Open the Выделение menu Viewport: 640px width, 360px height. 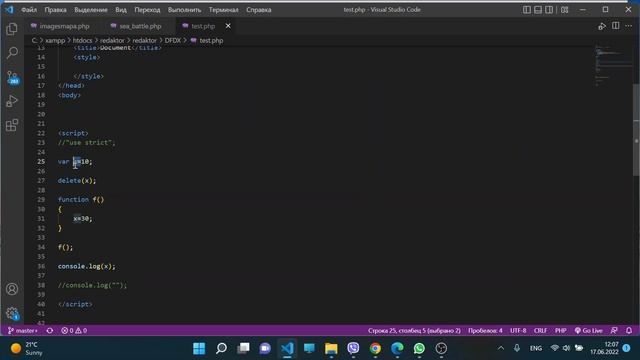pos(91,9)
